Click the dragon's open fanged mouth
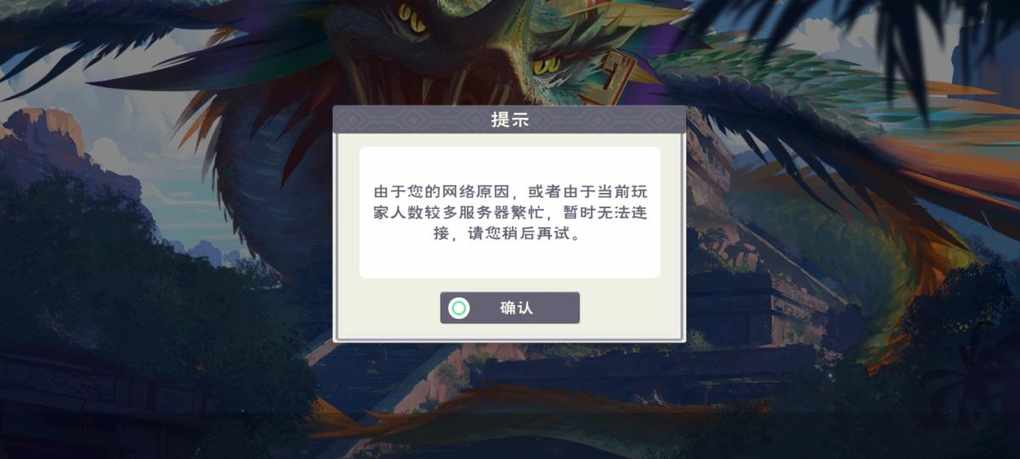 click(x=416, y=79)
